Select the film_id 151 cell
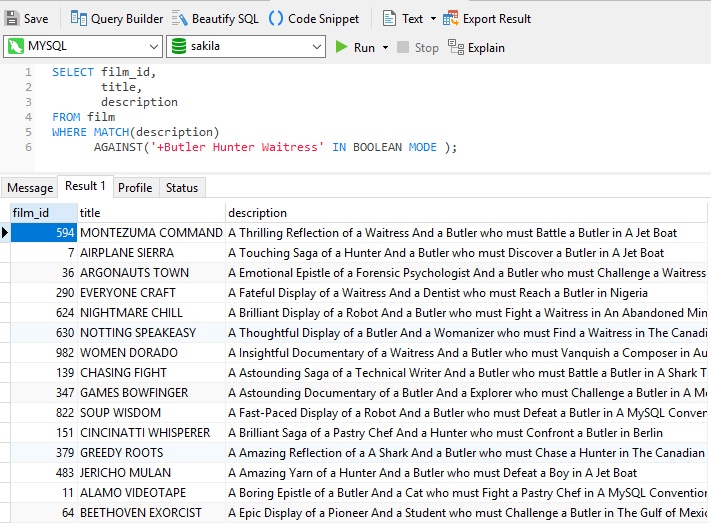 click(x=44, y=432)
